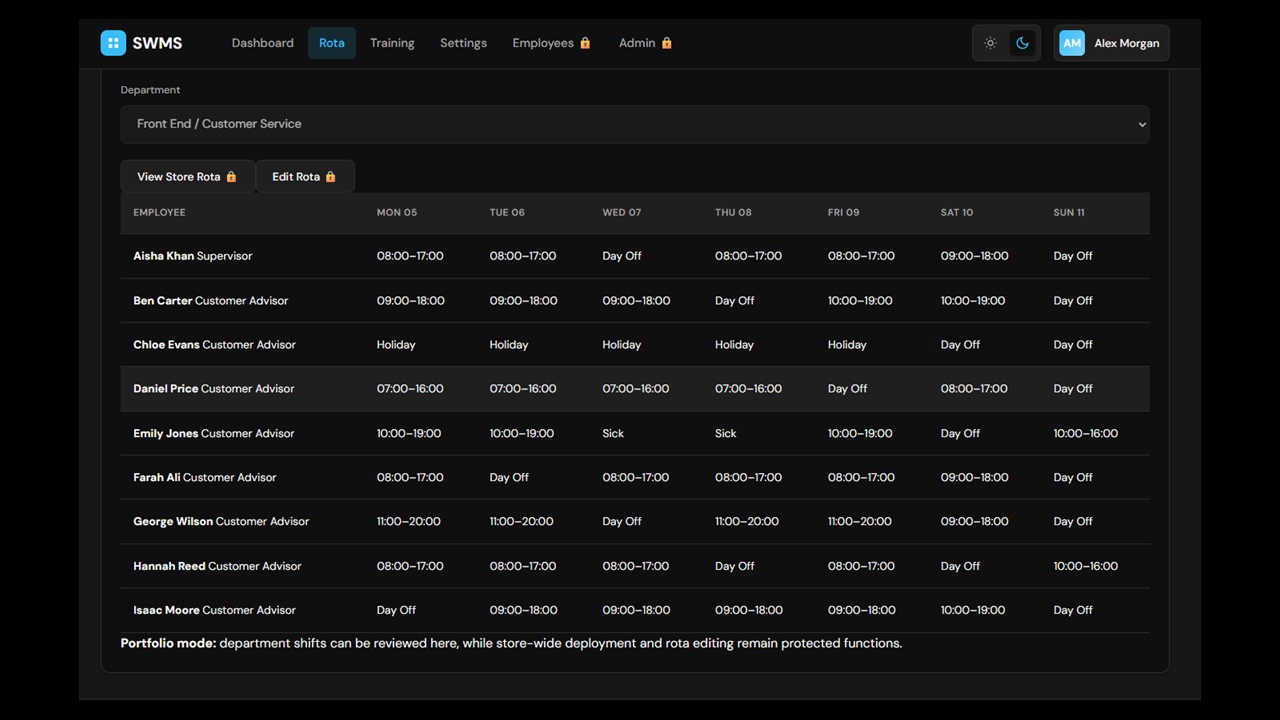This screenshot has height=720, width=1280.
Task: Open the Employees navigation item
Action: 552,43
